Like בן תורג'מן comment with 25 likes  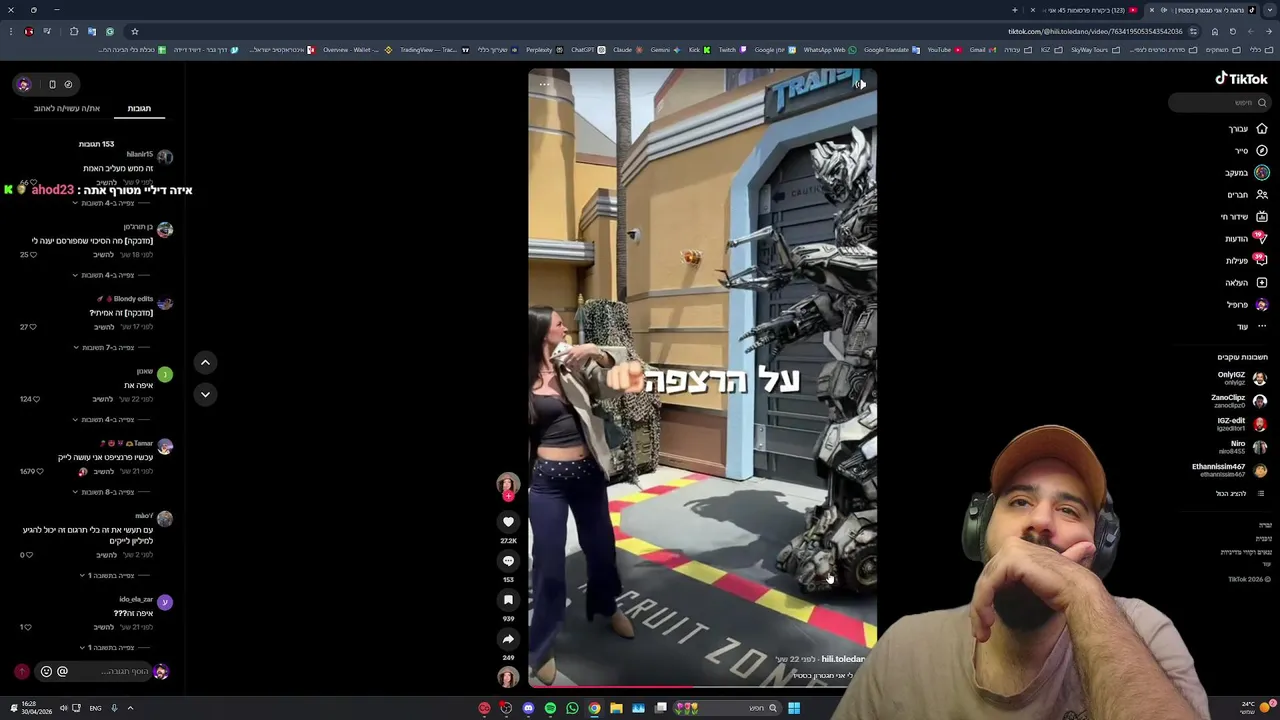click(33, 255)
